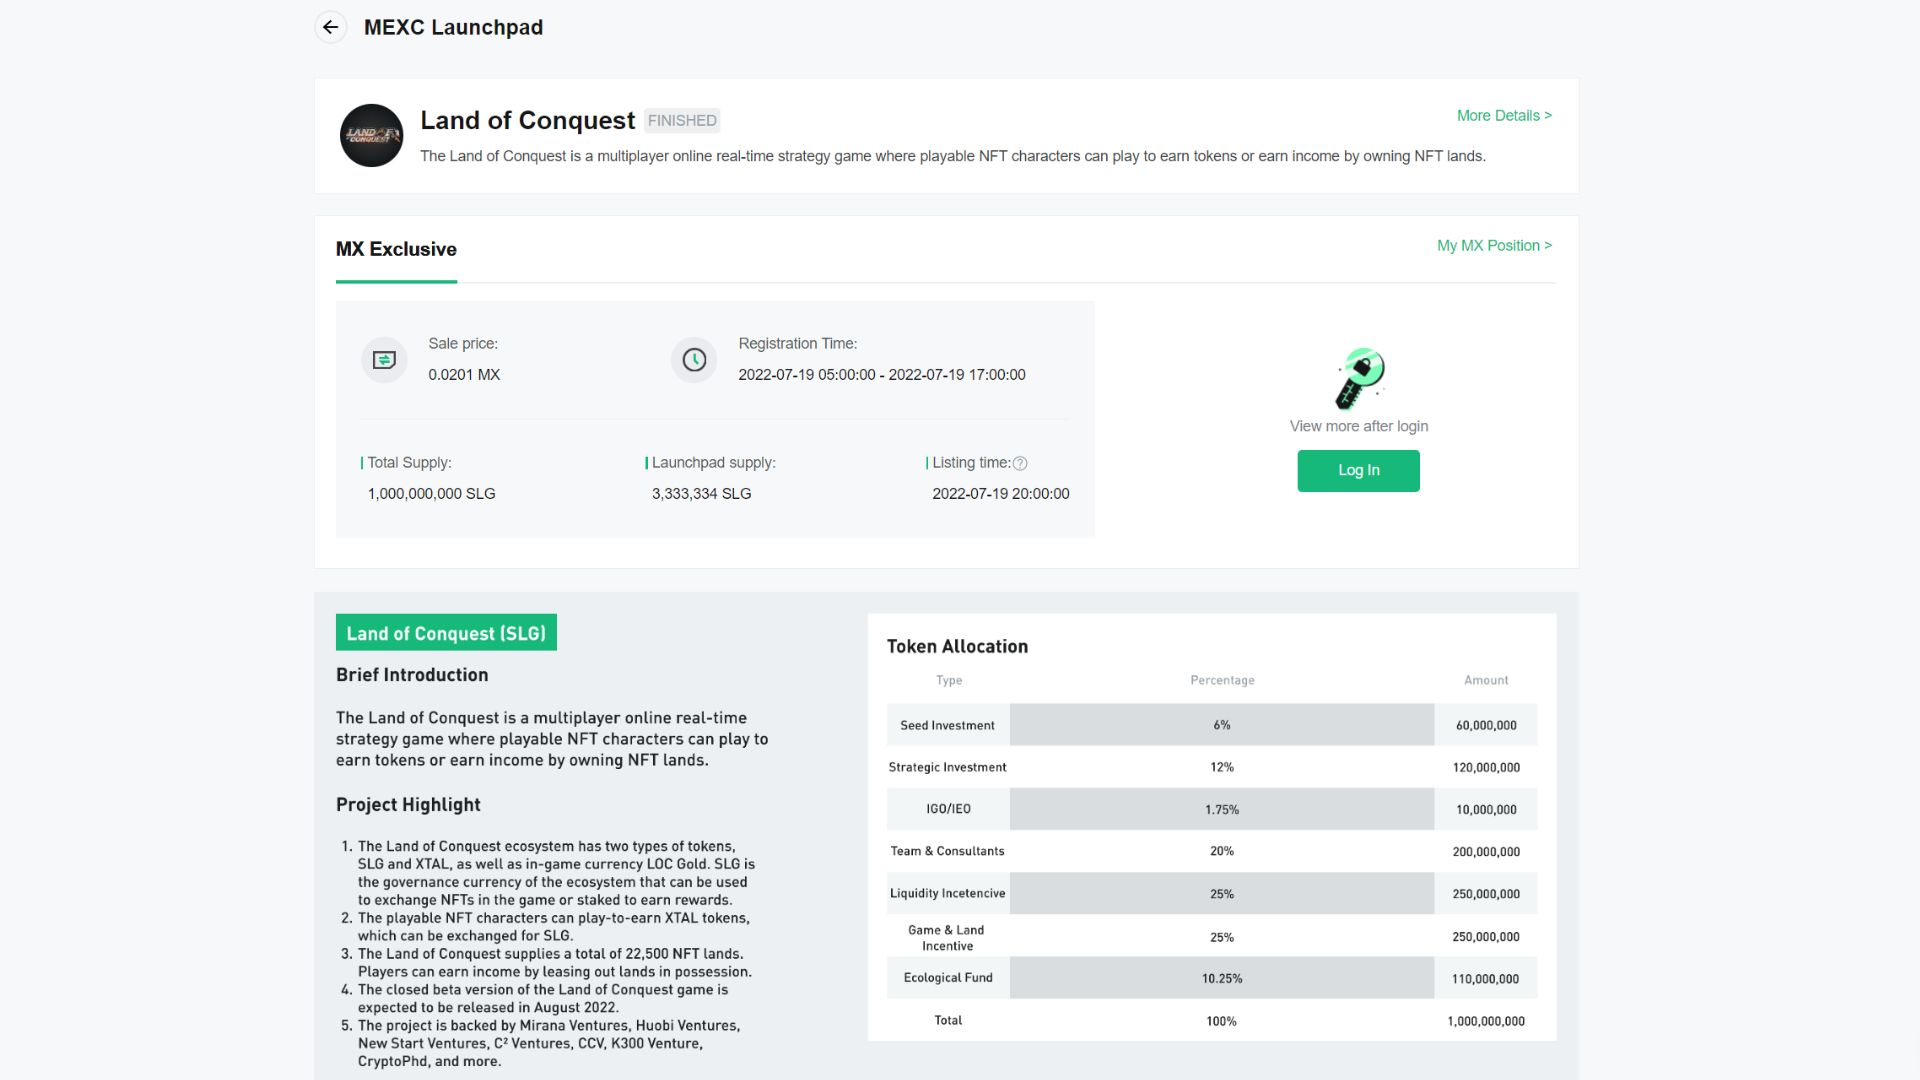1920x1080 pixels.
Task: Click the Team & Consultants row label
Action: click(947, 852)
